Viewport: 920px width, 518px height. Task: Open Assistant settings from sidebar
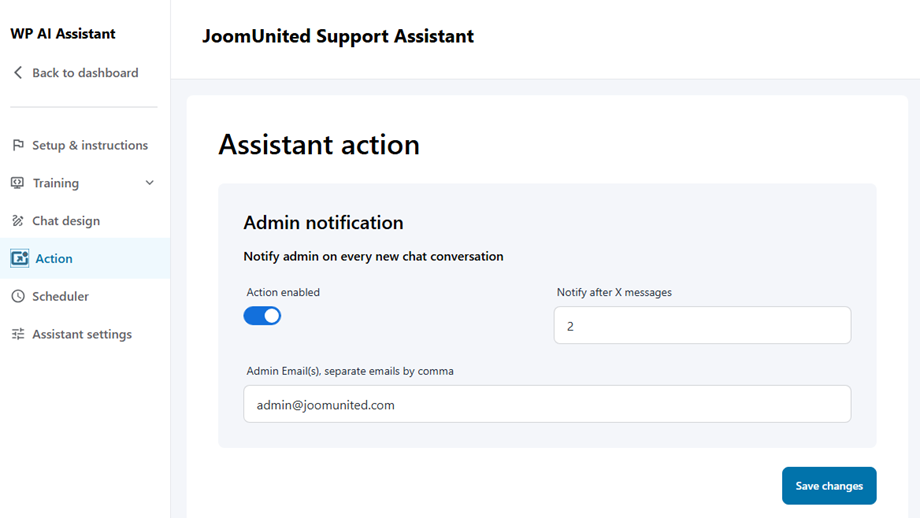(x=82, y=334)
